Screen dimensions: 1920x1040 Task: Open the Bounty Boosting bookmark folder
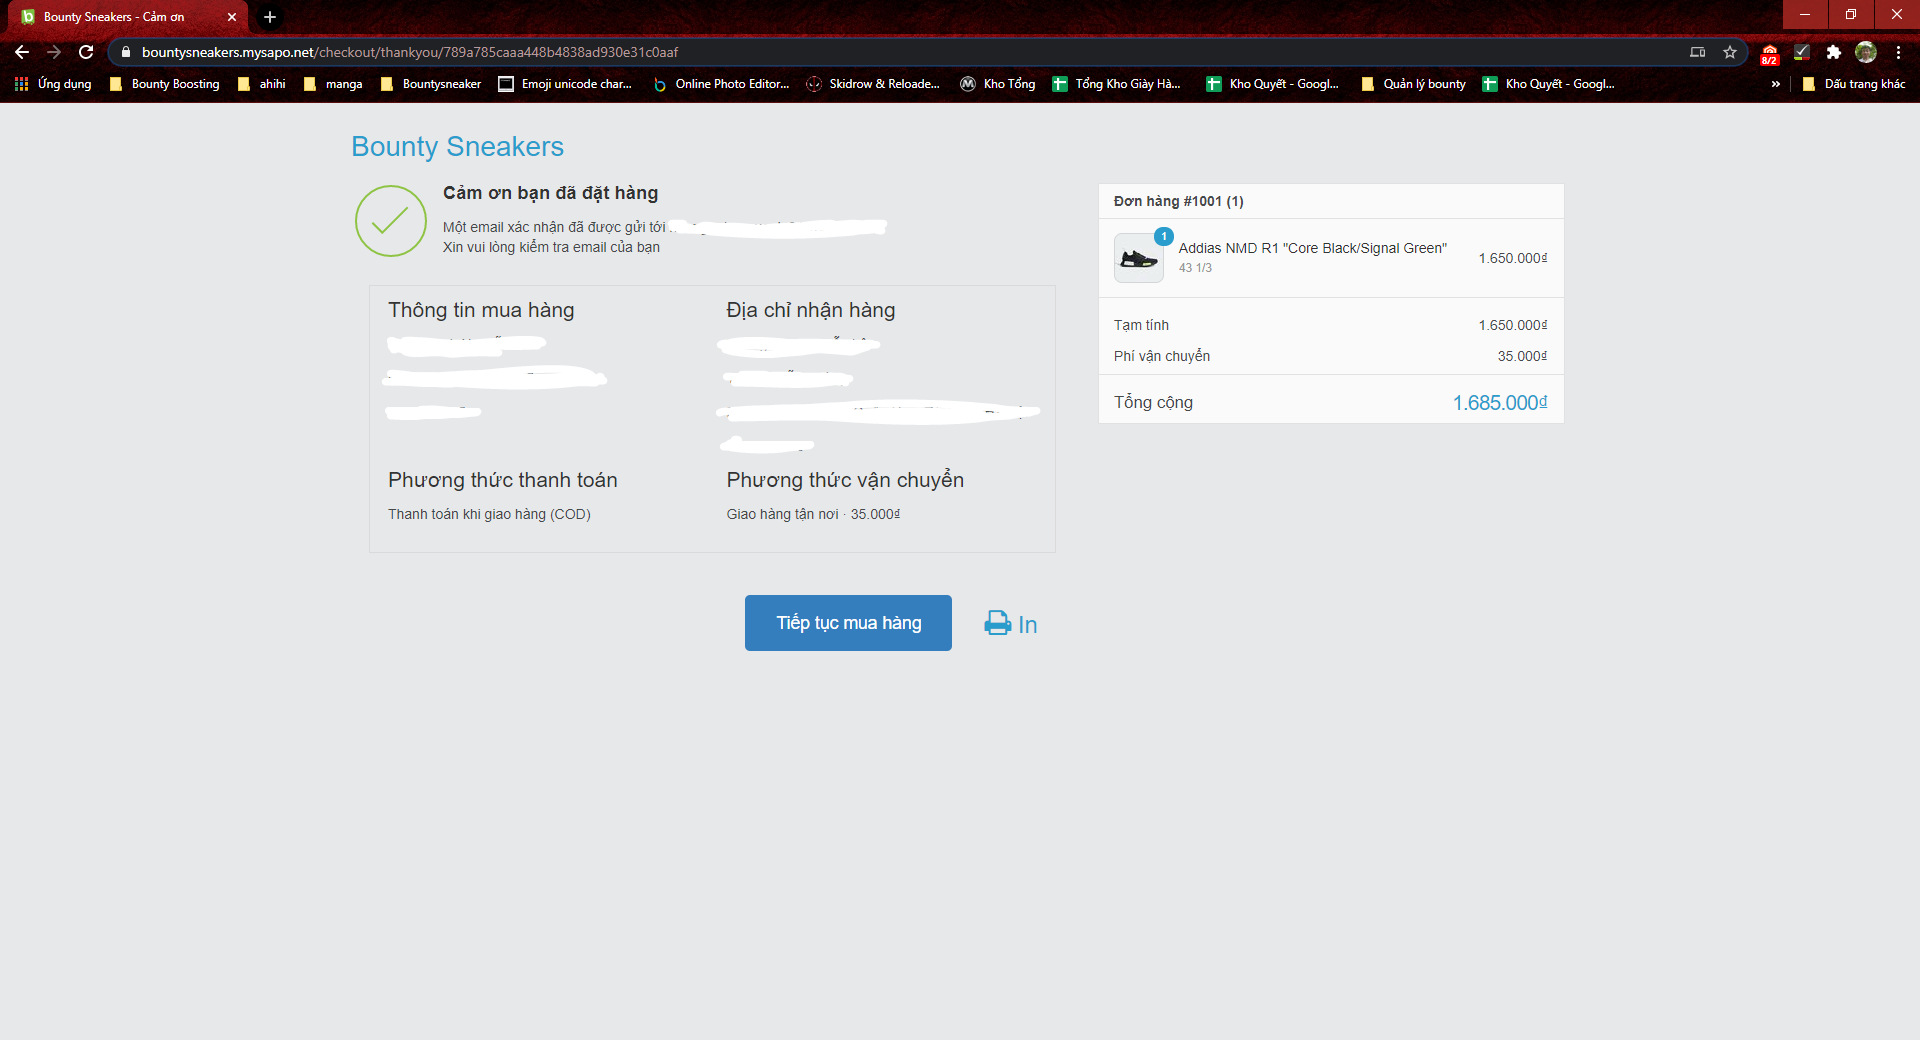(164, 84)
